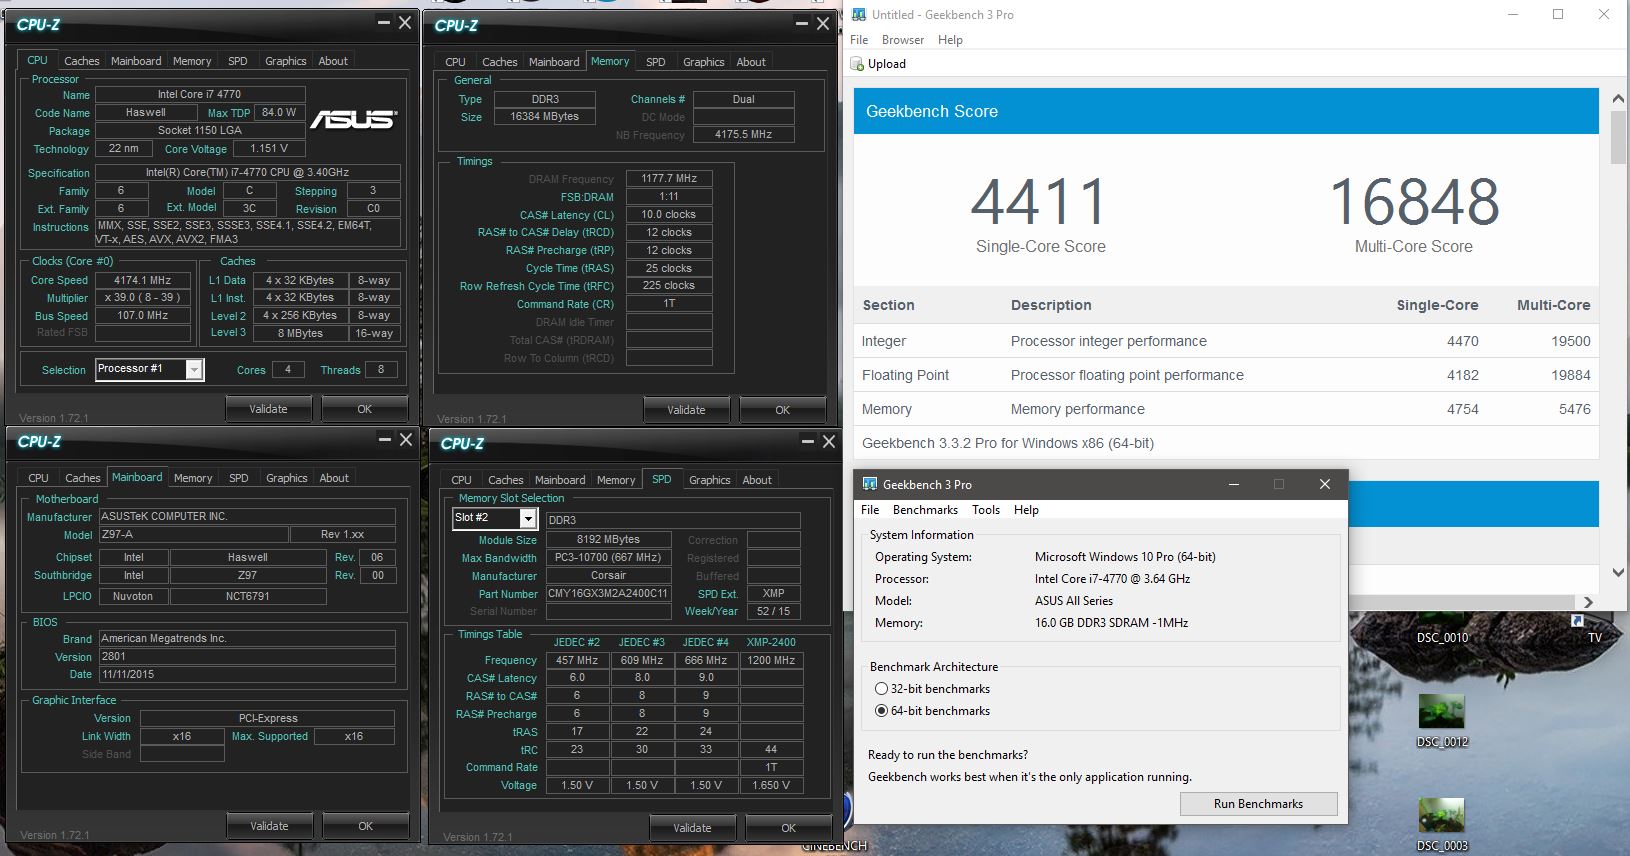
Task: Click the BIOS Version value 2801
Action: pos(246,656)
